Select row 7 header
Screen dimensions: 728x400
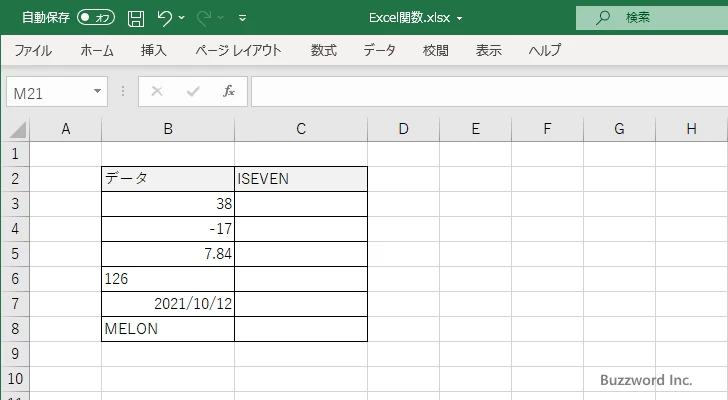(x=15, y=304)
